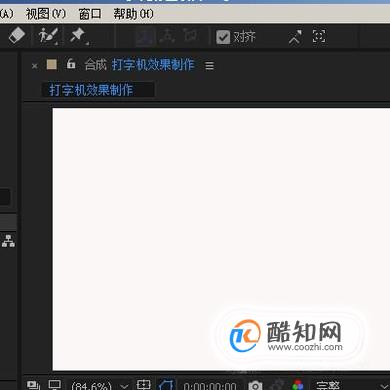Toggle the mask visibility button
The image size is (390, 390).
167,385
